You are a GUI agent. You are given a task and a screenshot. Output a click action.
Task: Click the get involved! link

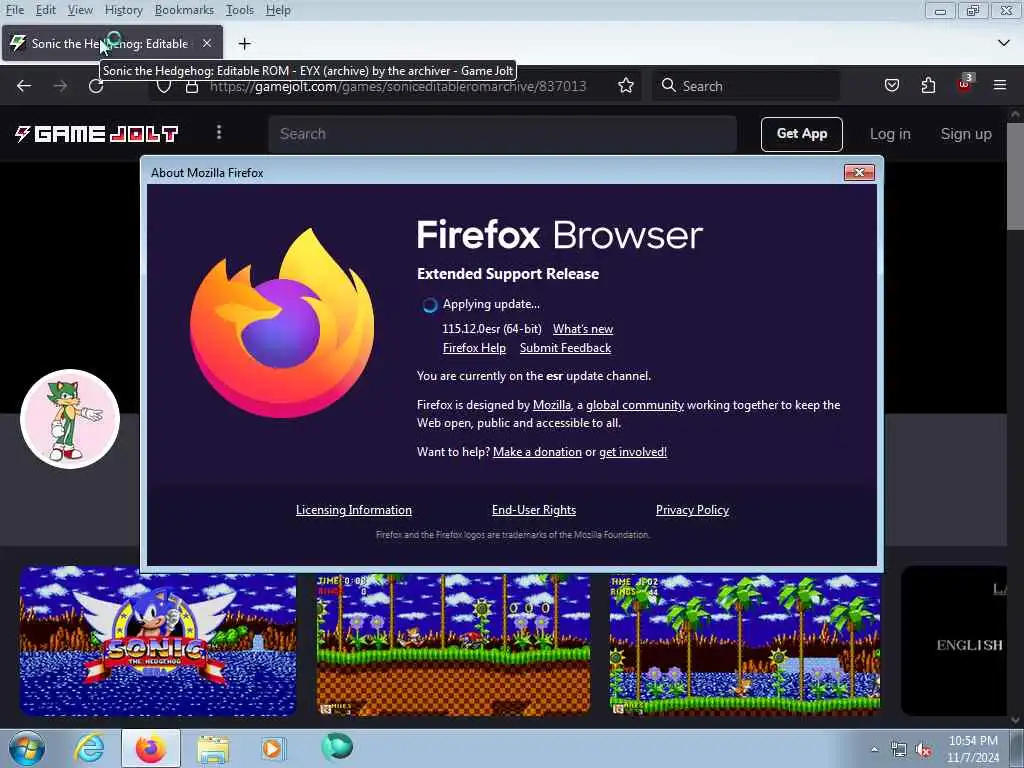[633, 452]
